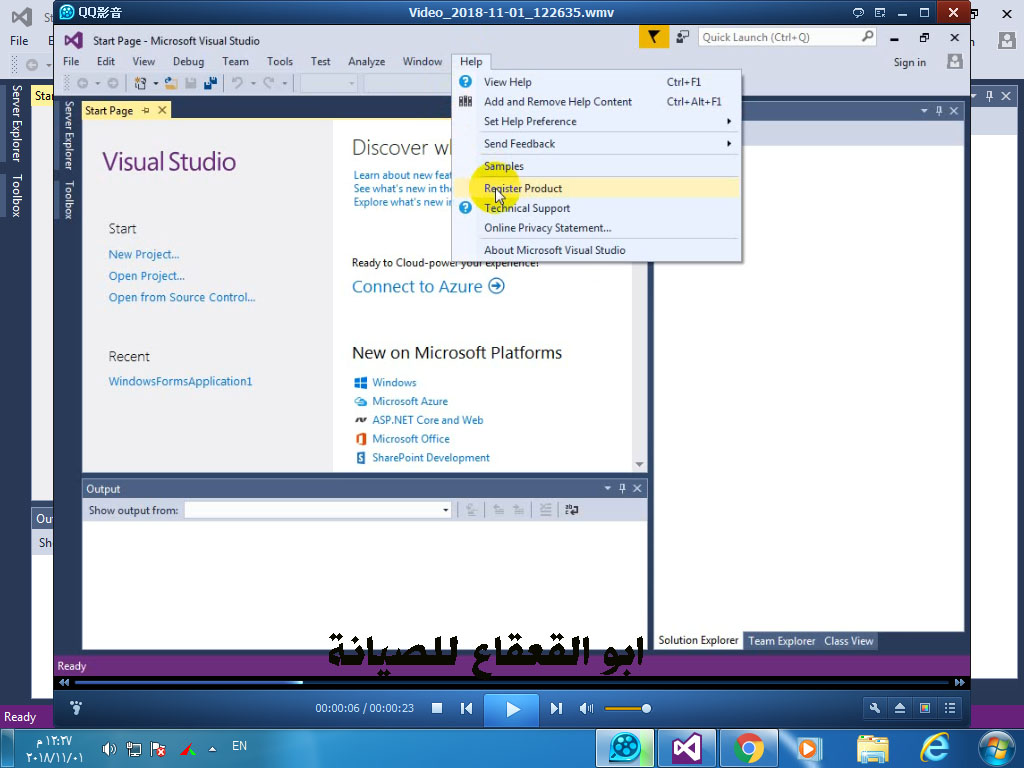The image size is (1024, 768).
Task: Click the Undo toolbar icon
Action: [238, 83]
